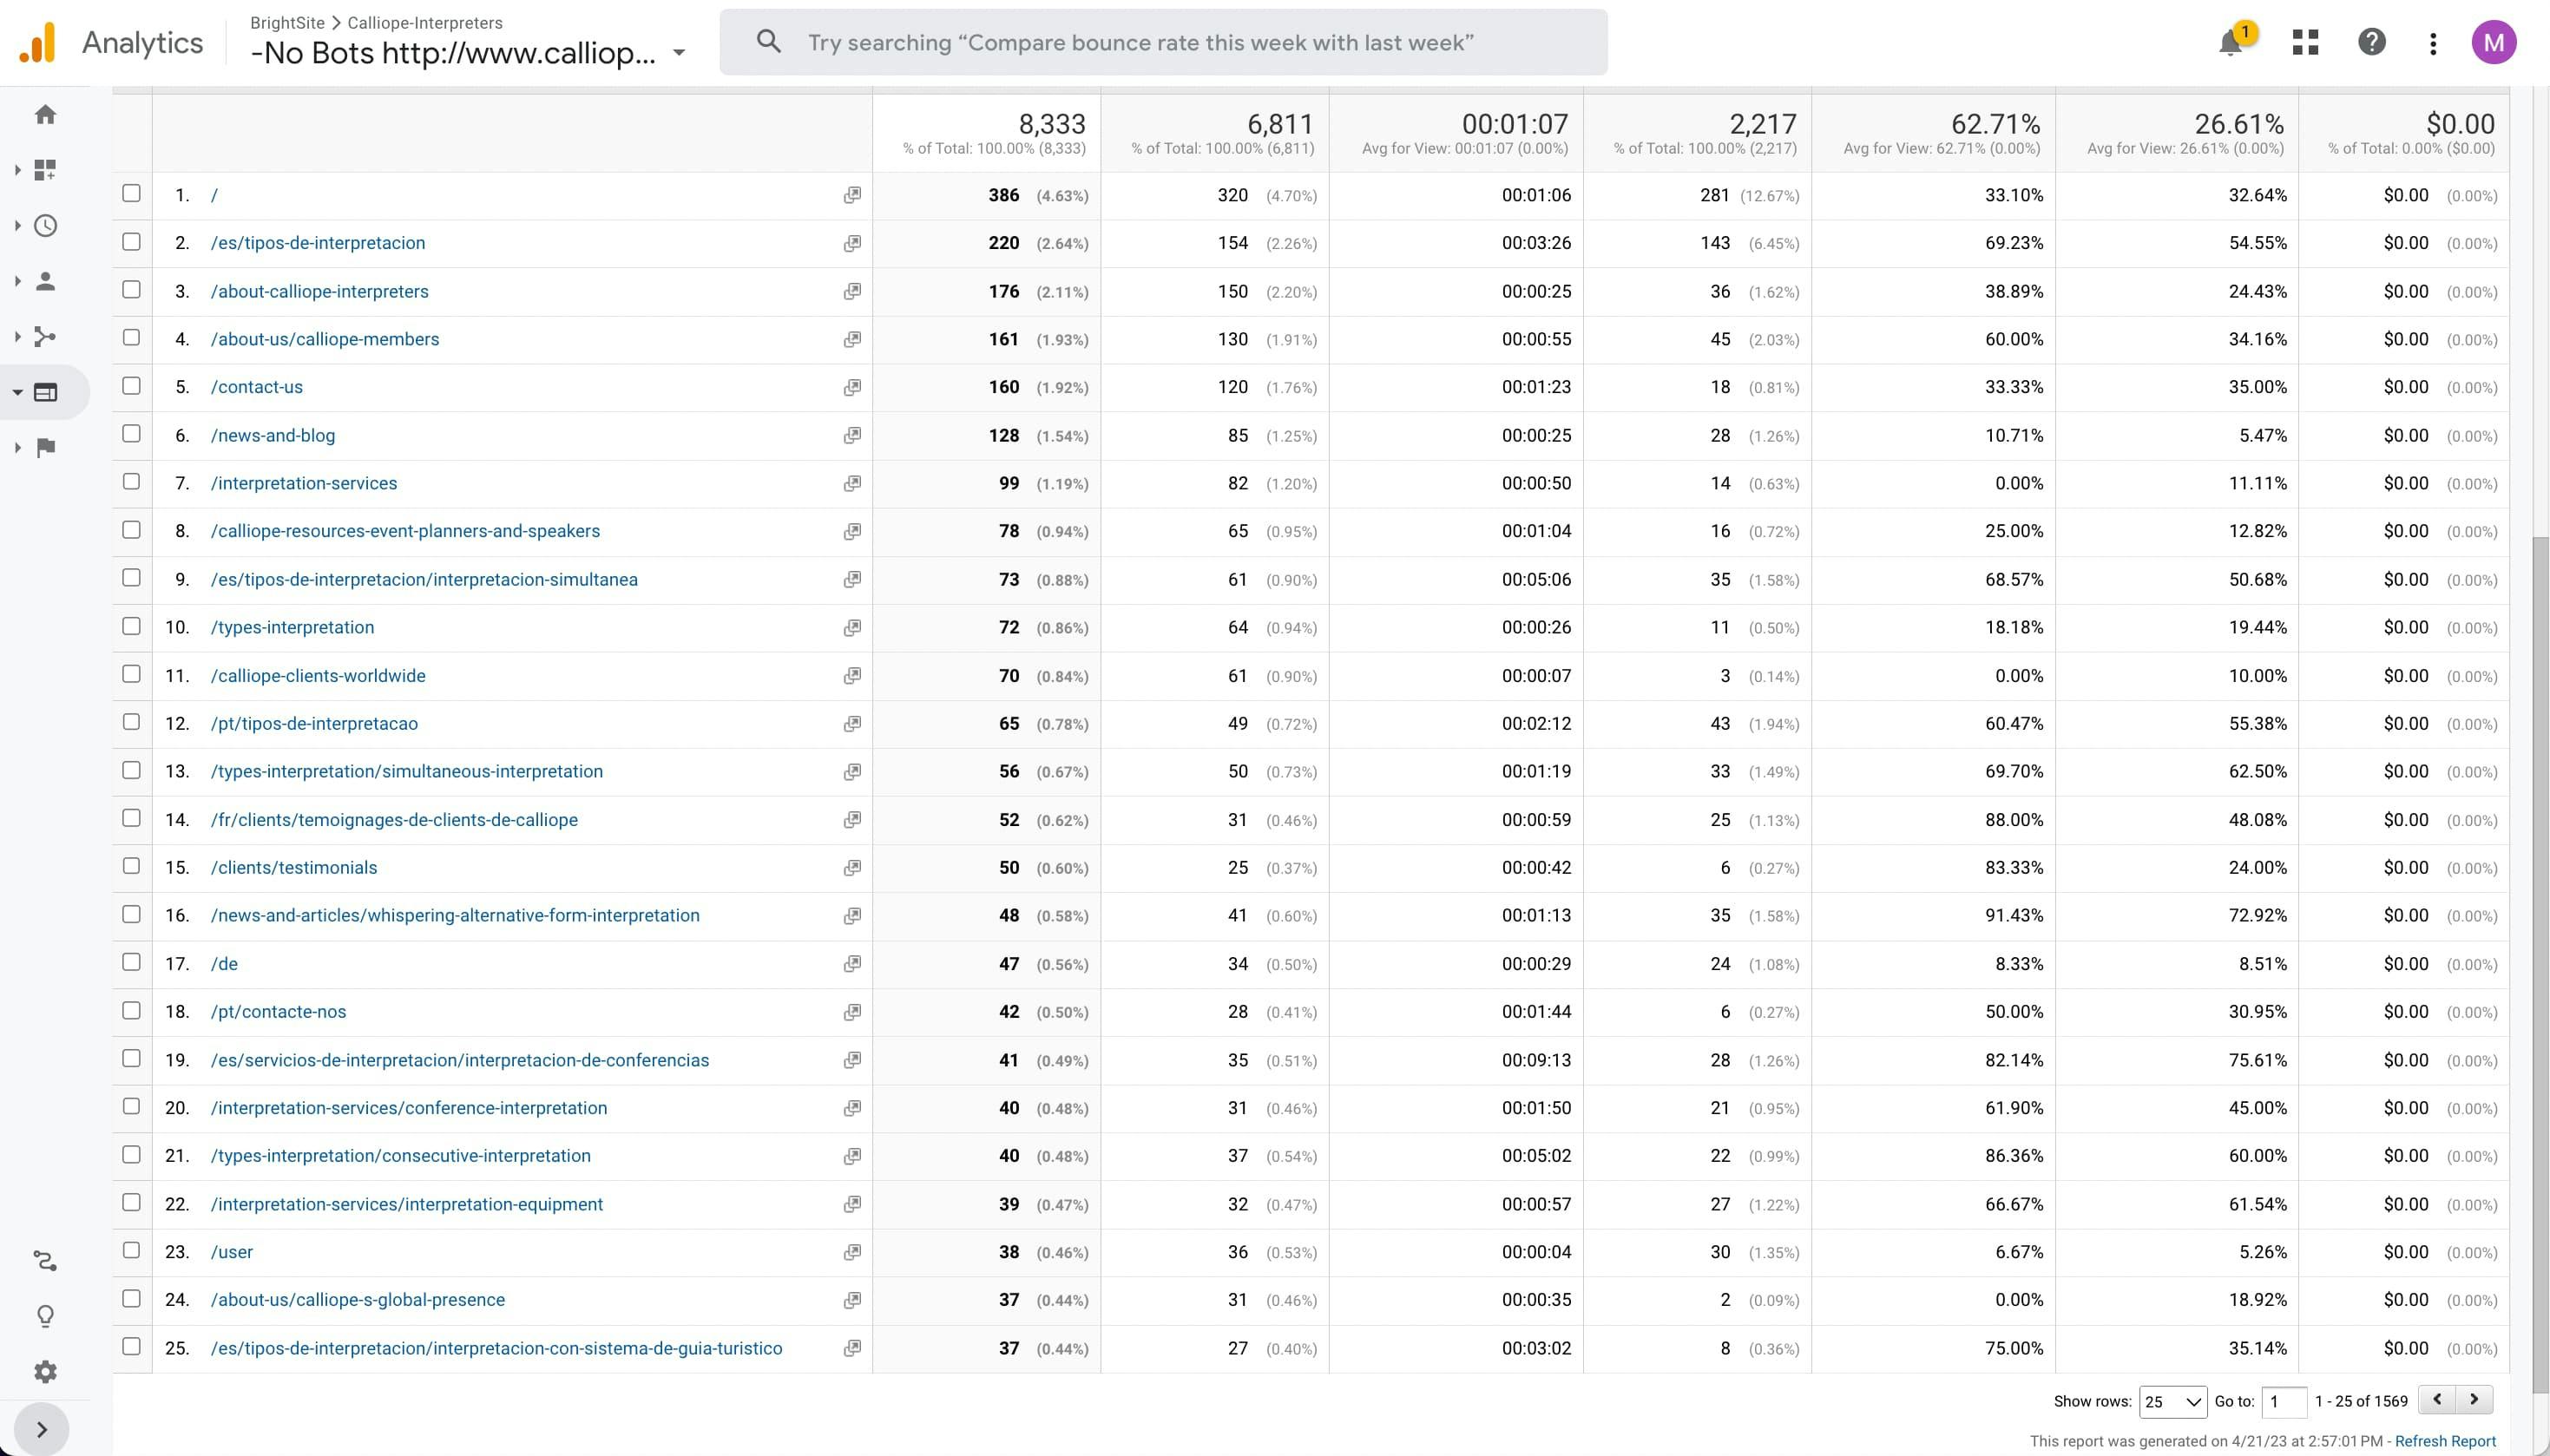Open the /es/tipos-de-interpretacion page link
This screenshot has height=1456, width=2550.
(317, 242)
